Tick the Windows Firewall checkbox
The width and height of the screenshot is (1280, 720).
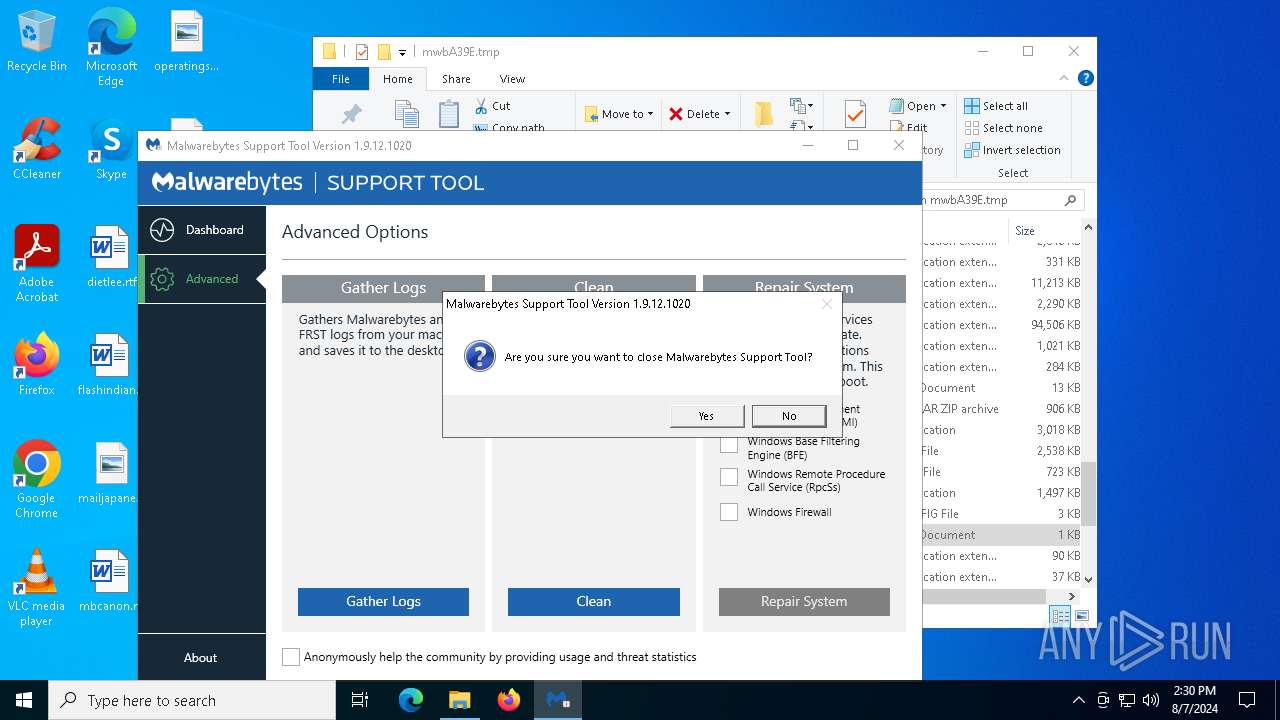729,512
